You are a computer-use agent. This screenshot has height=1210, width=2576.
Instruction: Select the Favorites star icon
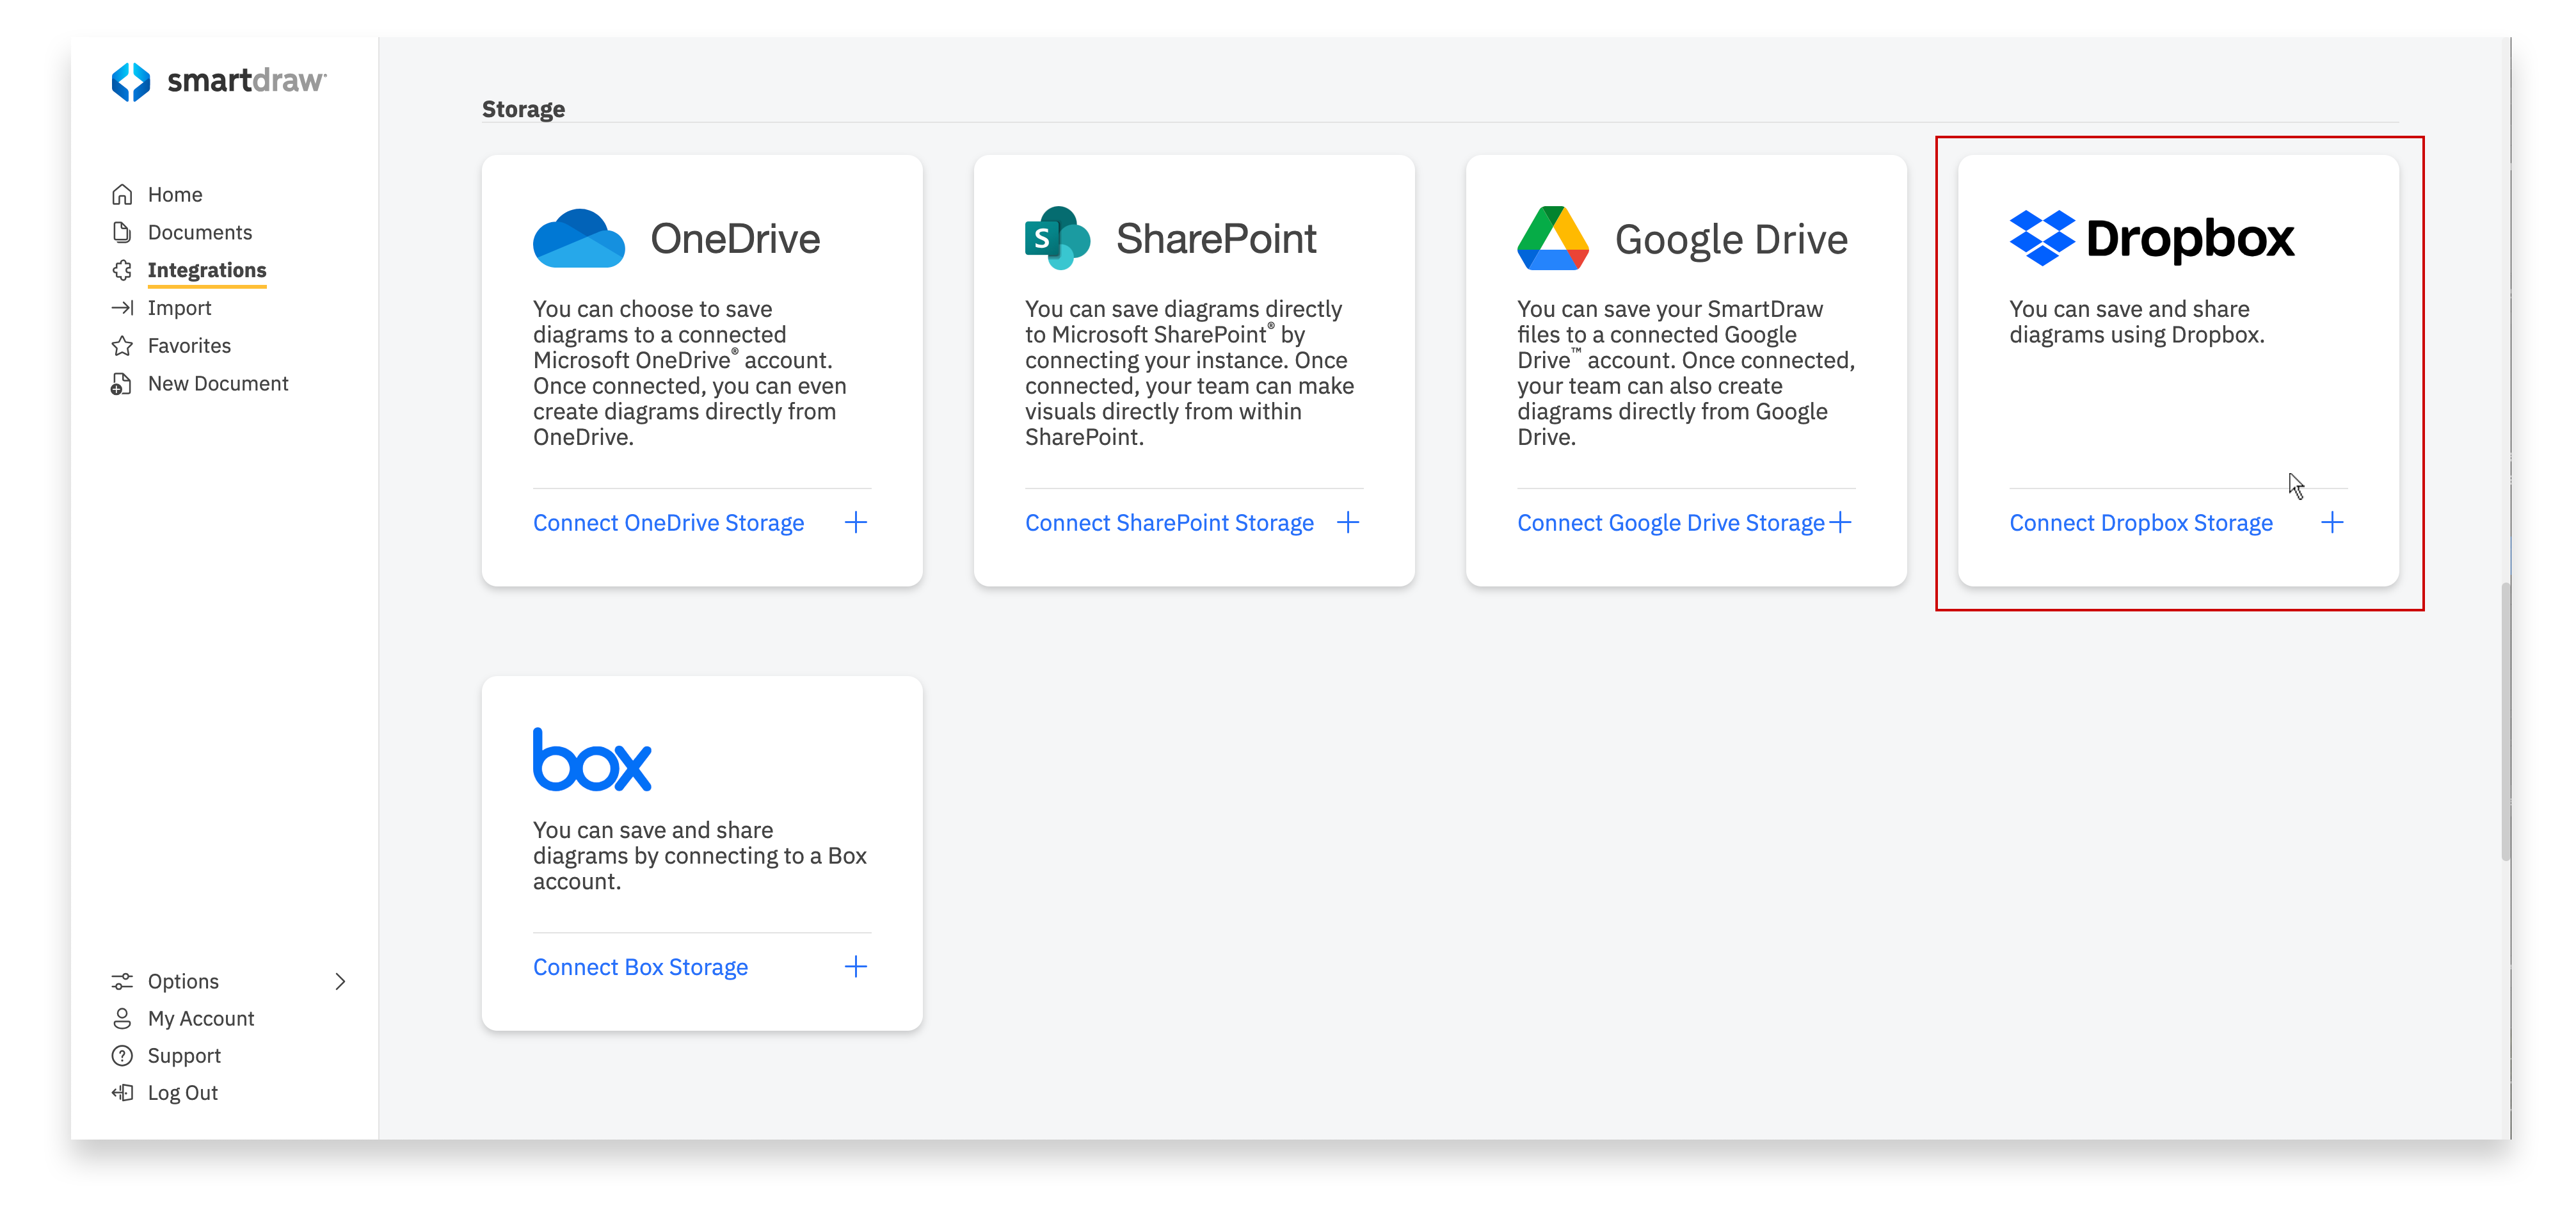[x=122, y=345]
